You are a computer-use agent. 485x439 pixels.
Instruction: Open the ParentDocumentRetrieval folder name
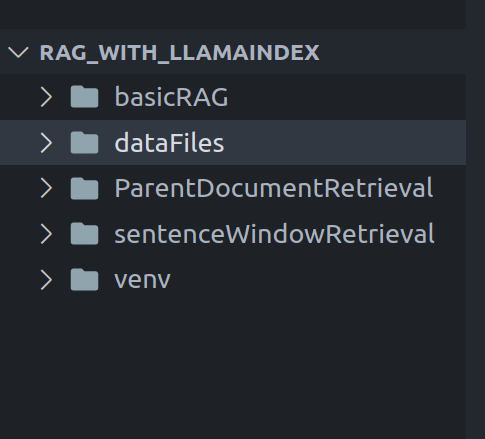(x=274, y=188)
